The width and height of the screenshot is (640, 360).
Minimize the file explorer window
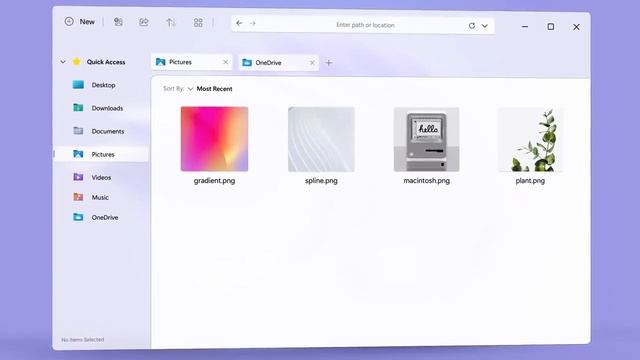coord(525,27)
